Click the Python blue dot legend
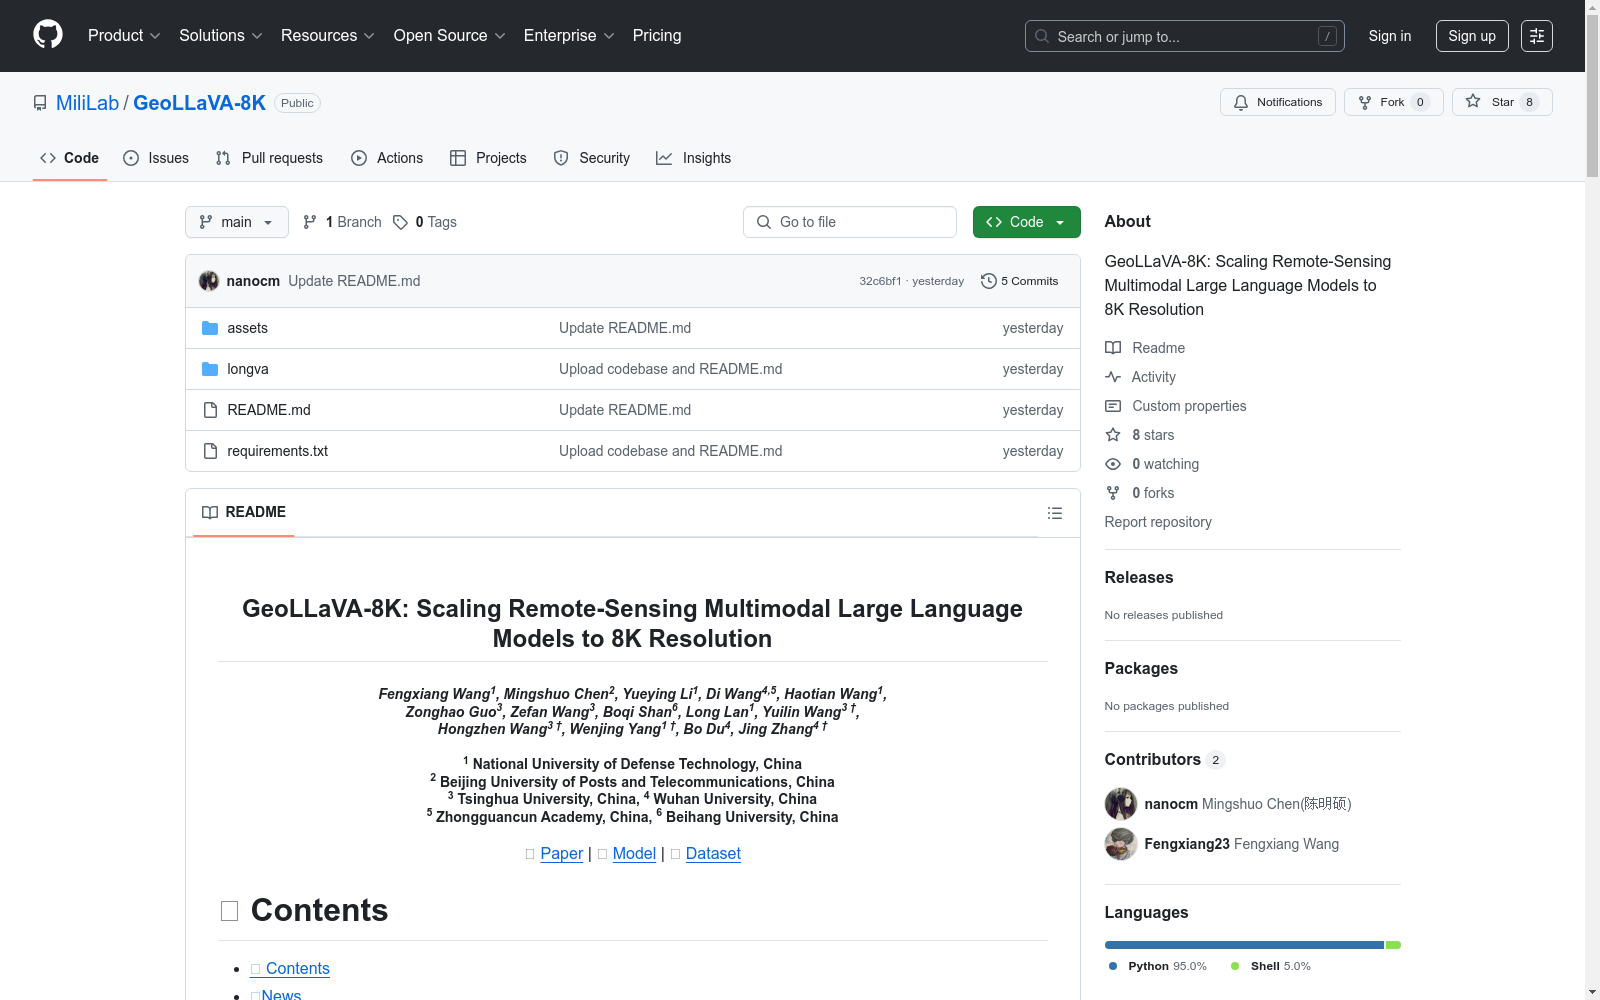 pos(1113,966)
